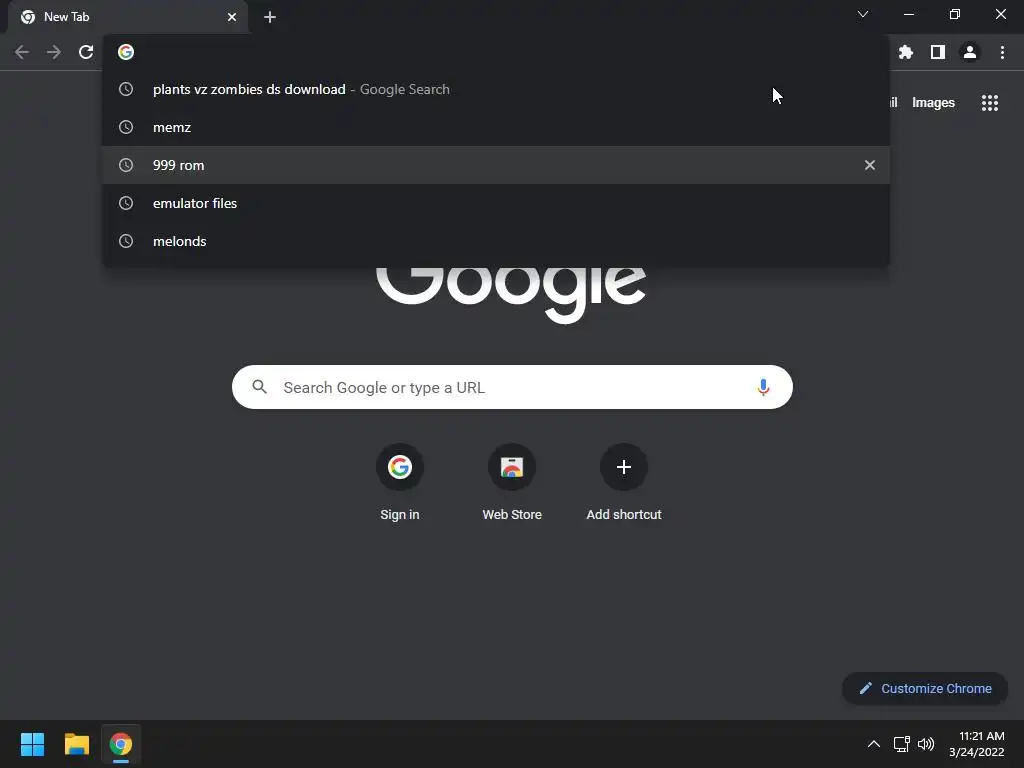
Task: Choose the 'melonds' suggestion
Action: pyautogui.click(x=496, y=241)
